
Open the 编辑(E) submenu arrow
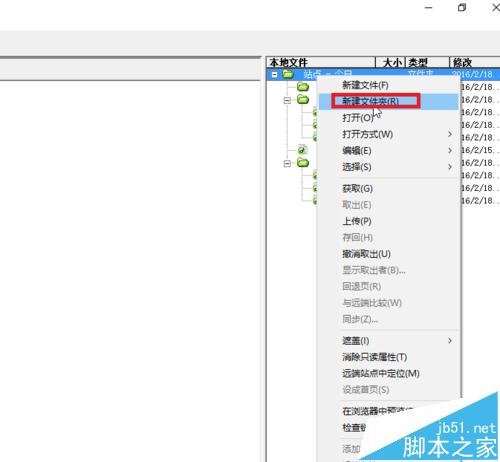450,151
